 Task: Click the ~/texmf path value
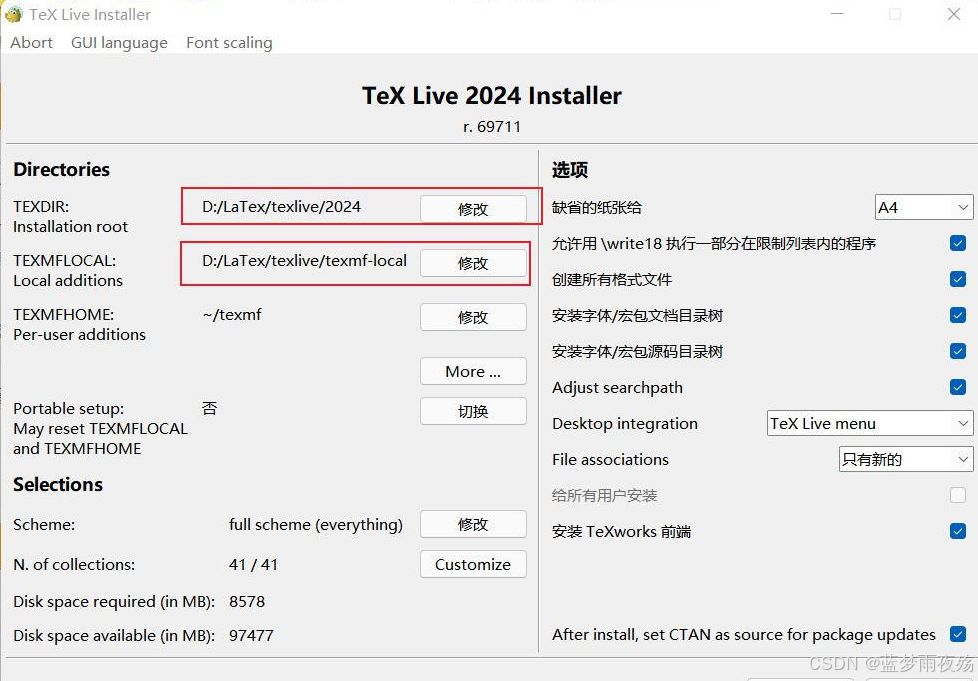pyautogui.click(x=232, y=314)
